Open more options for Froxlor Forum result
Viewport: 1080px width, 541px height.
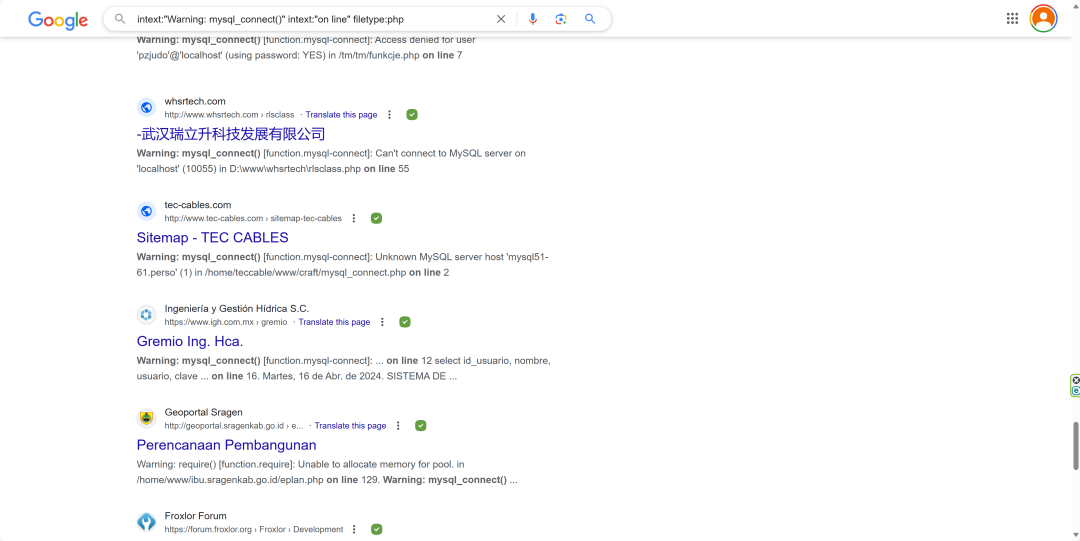[x=354, y=529]
